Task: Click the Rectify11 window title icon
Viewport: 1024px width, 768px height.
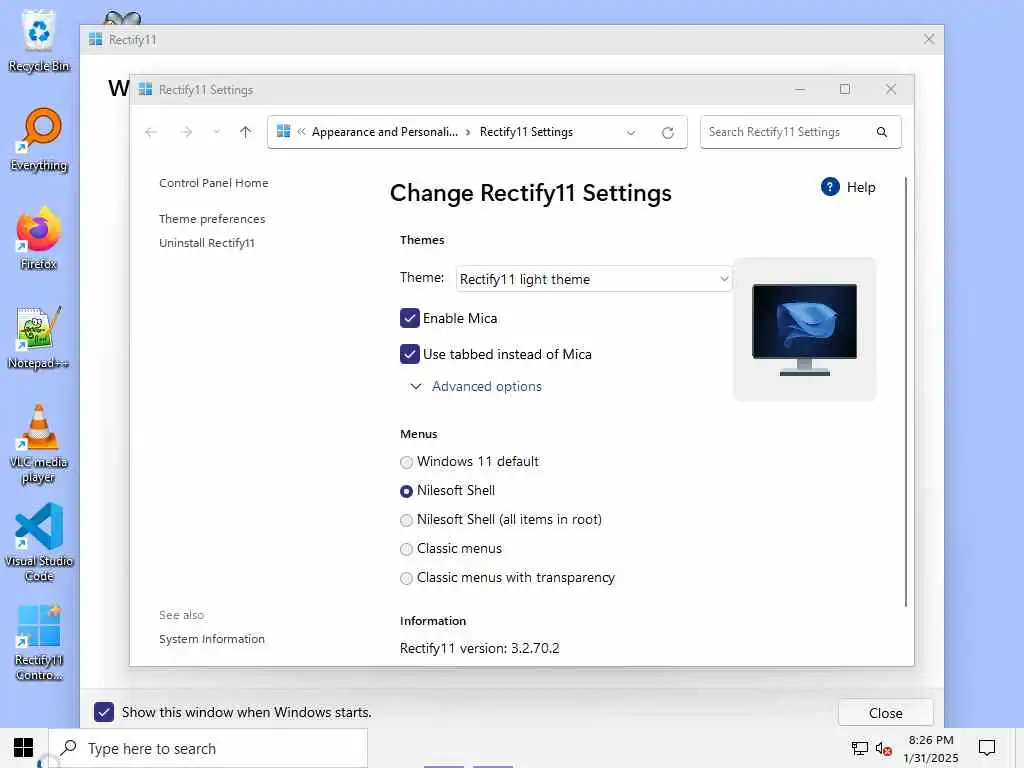Action: click(x=95, y=39)
